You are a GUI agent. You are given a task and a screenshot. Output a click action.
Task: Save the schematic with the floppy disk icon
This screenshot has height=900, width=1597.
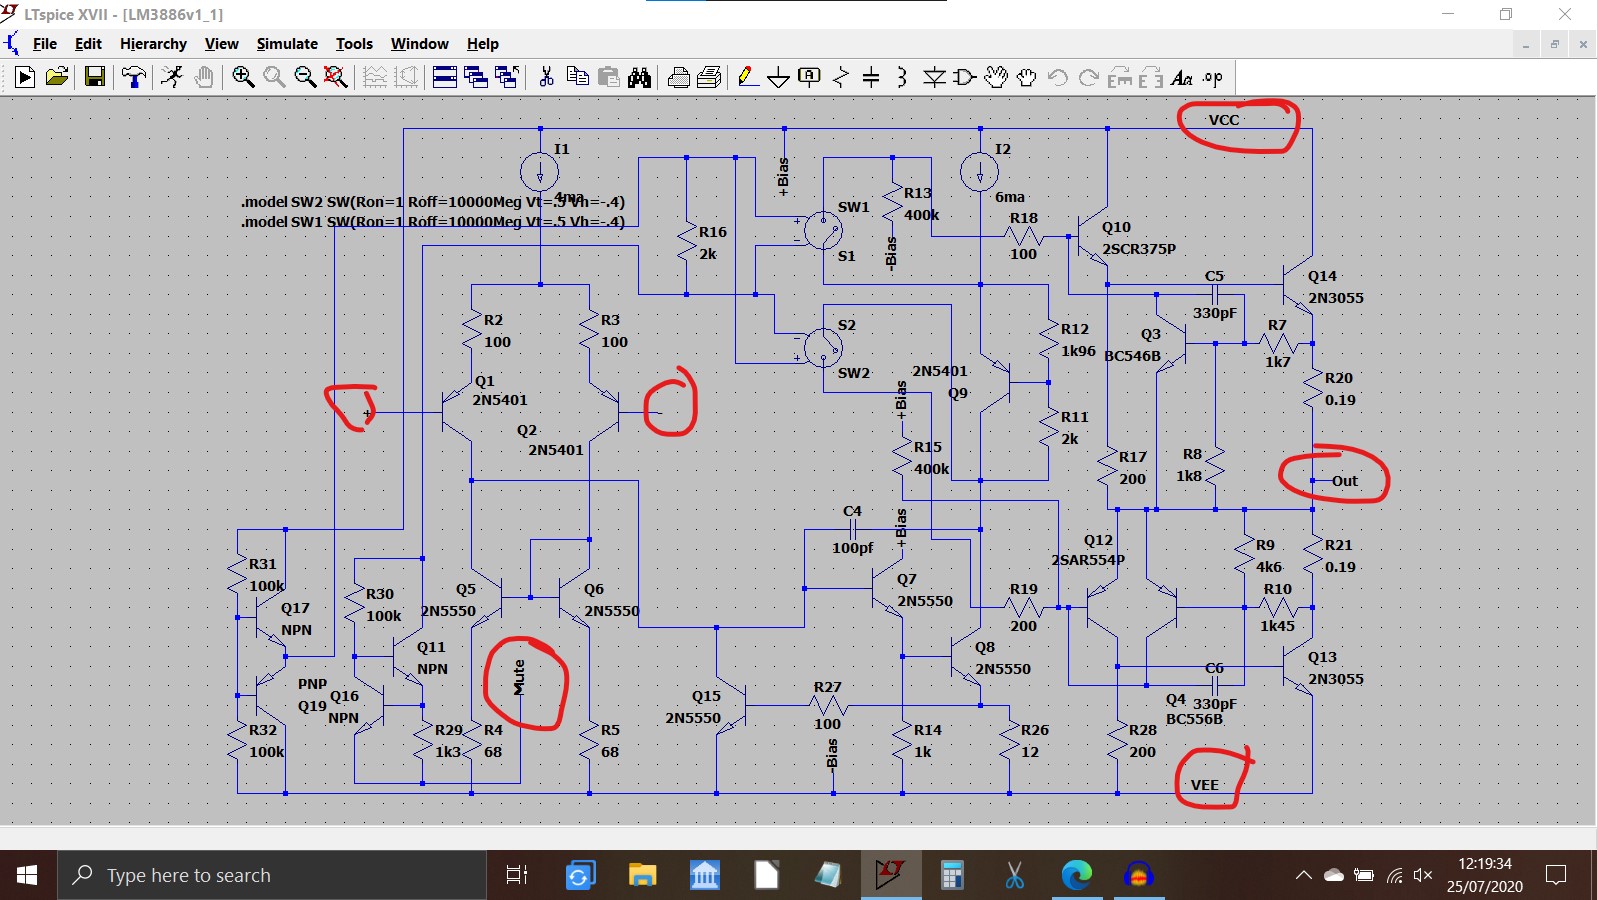(x=95, y=77)
